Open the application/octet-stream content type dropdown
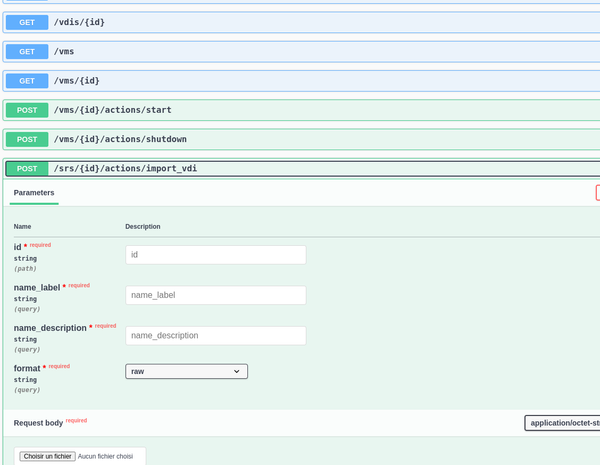 click(562, 423)
